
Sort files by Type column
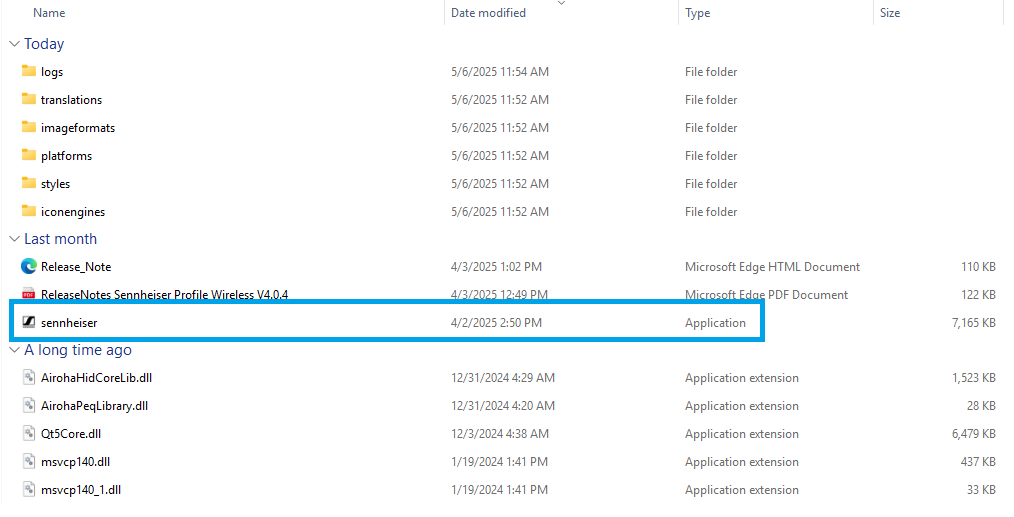tap(698, 13)
